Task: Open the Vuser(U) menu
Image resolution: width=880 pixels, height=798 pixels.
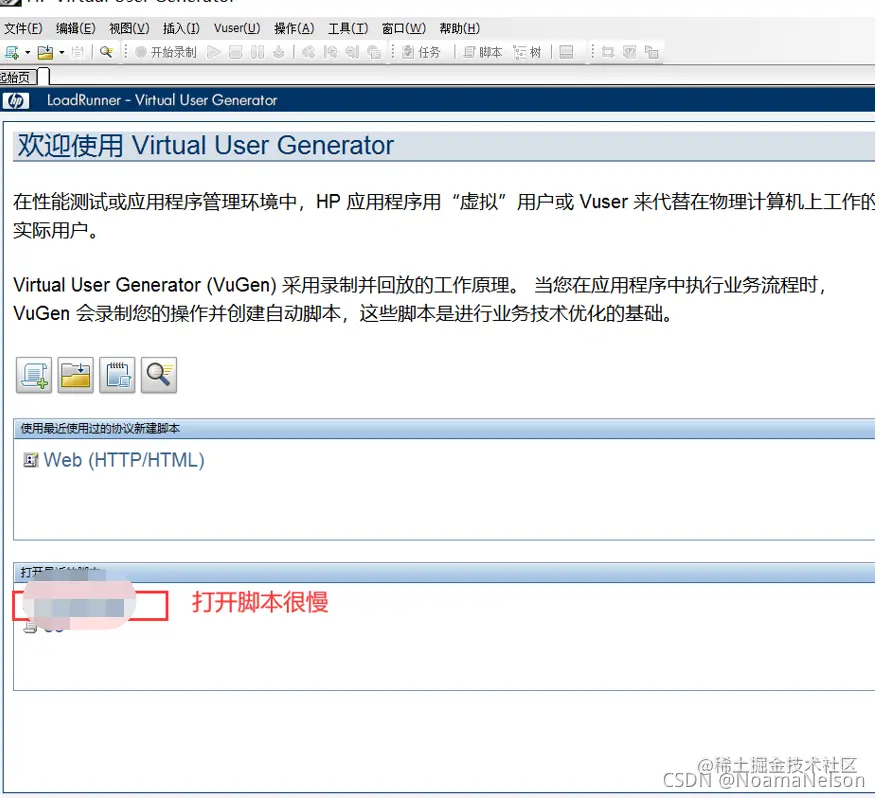Action: [237, 29]
